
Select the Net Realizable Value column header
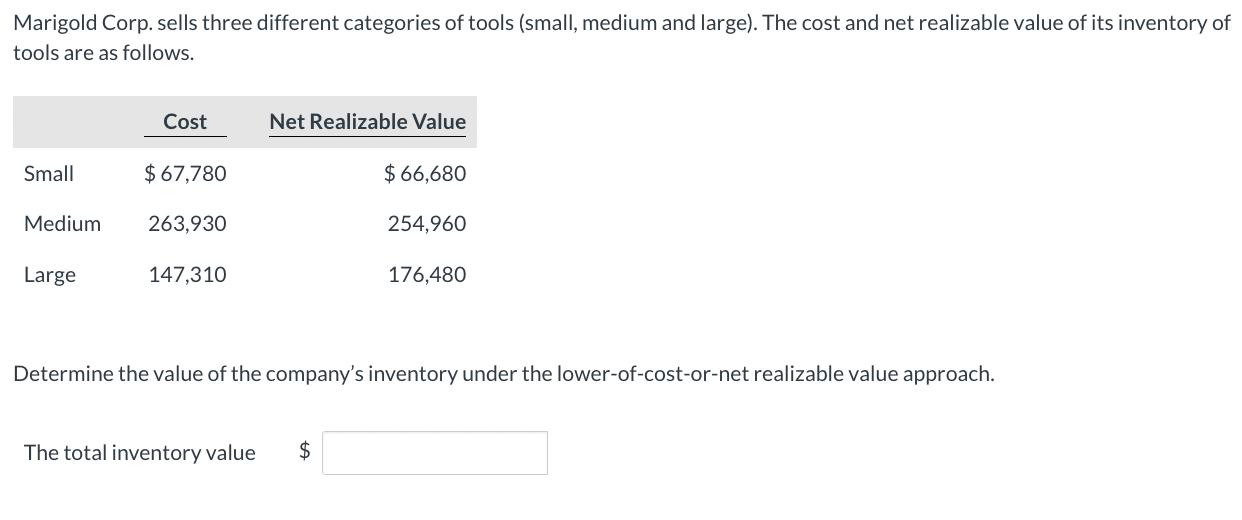[367, 122]
